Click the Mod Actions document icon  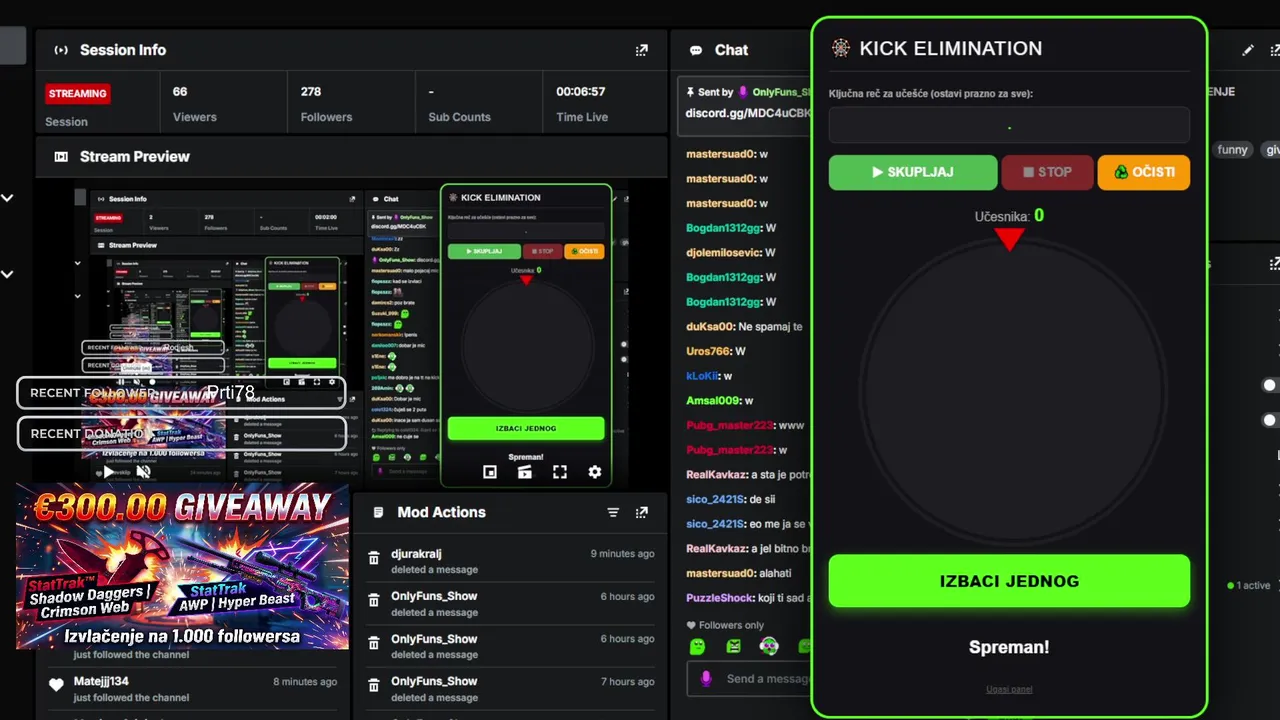click(378, 512)
